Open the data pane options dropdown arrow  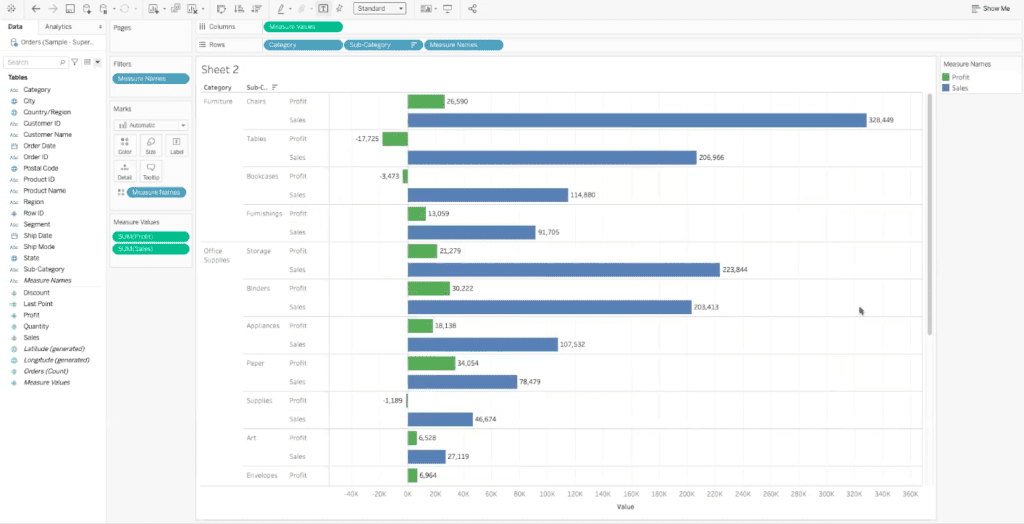[x=98, y=62]
